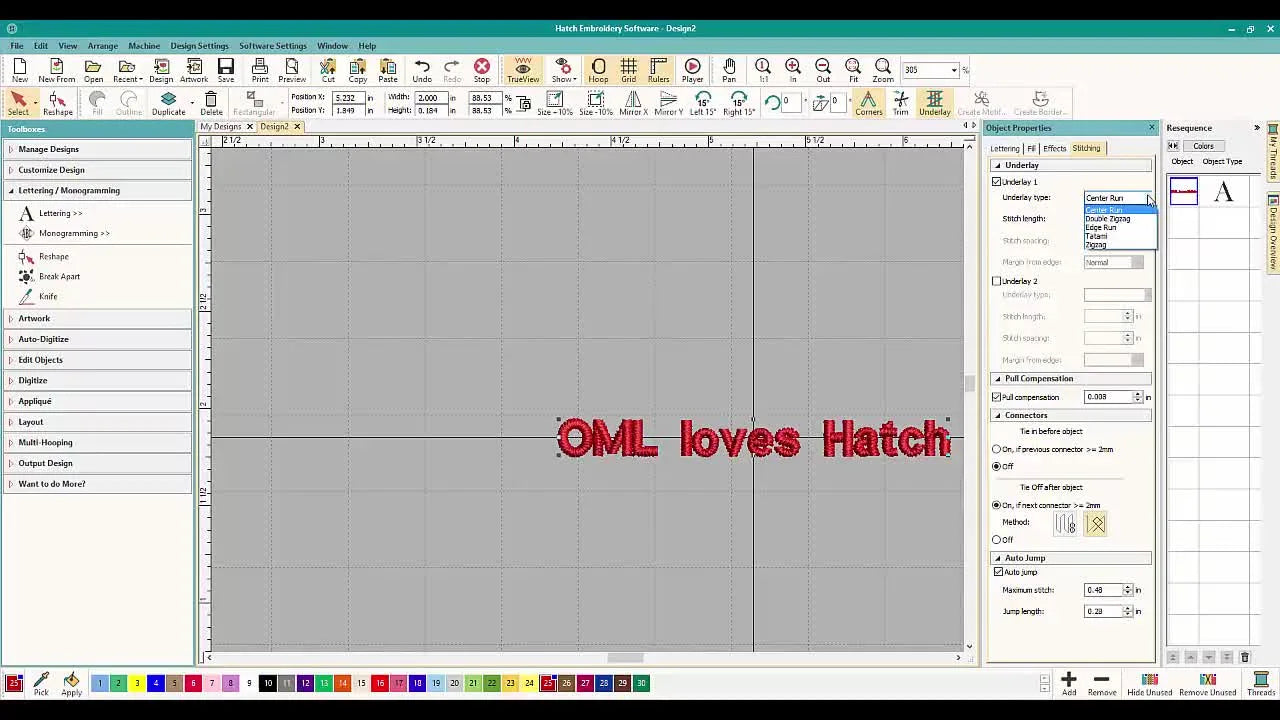Click the New design icon
This screenshot has width=1280, height=720.
20,70
